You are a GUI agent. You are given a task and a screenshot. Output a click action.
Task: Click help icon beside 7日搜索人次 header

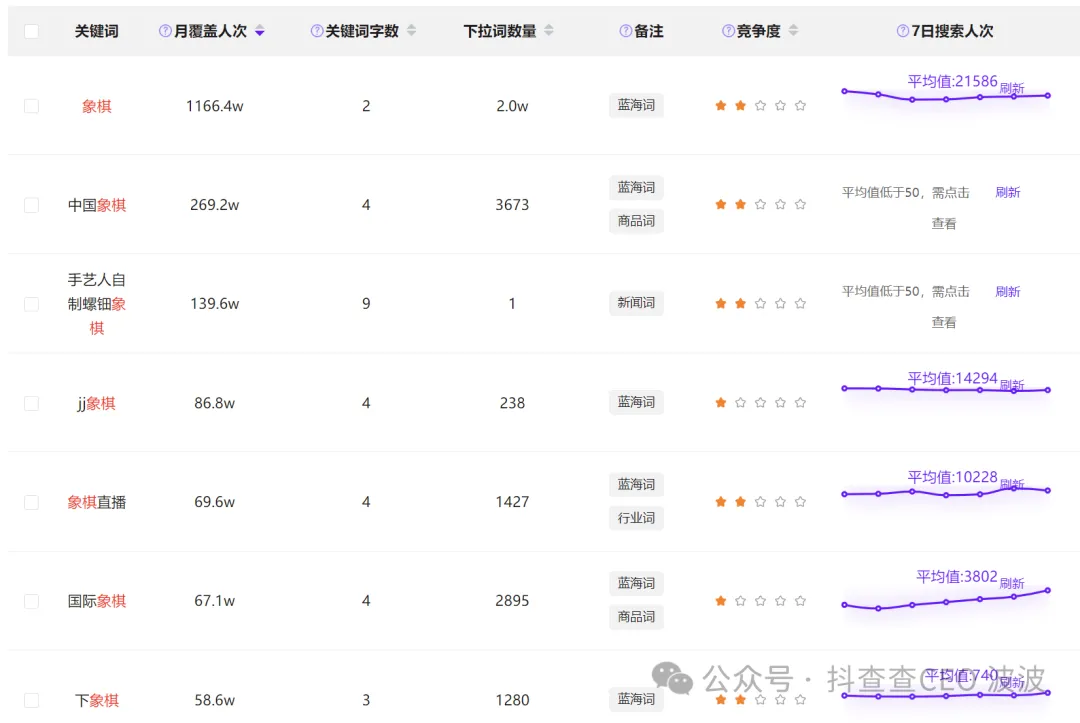click(x=903, y=31)
